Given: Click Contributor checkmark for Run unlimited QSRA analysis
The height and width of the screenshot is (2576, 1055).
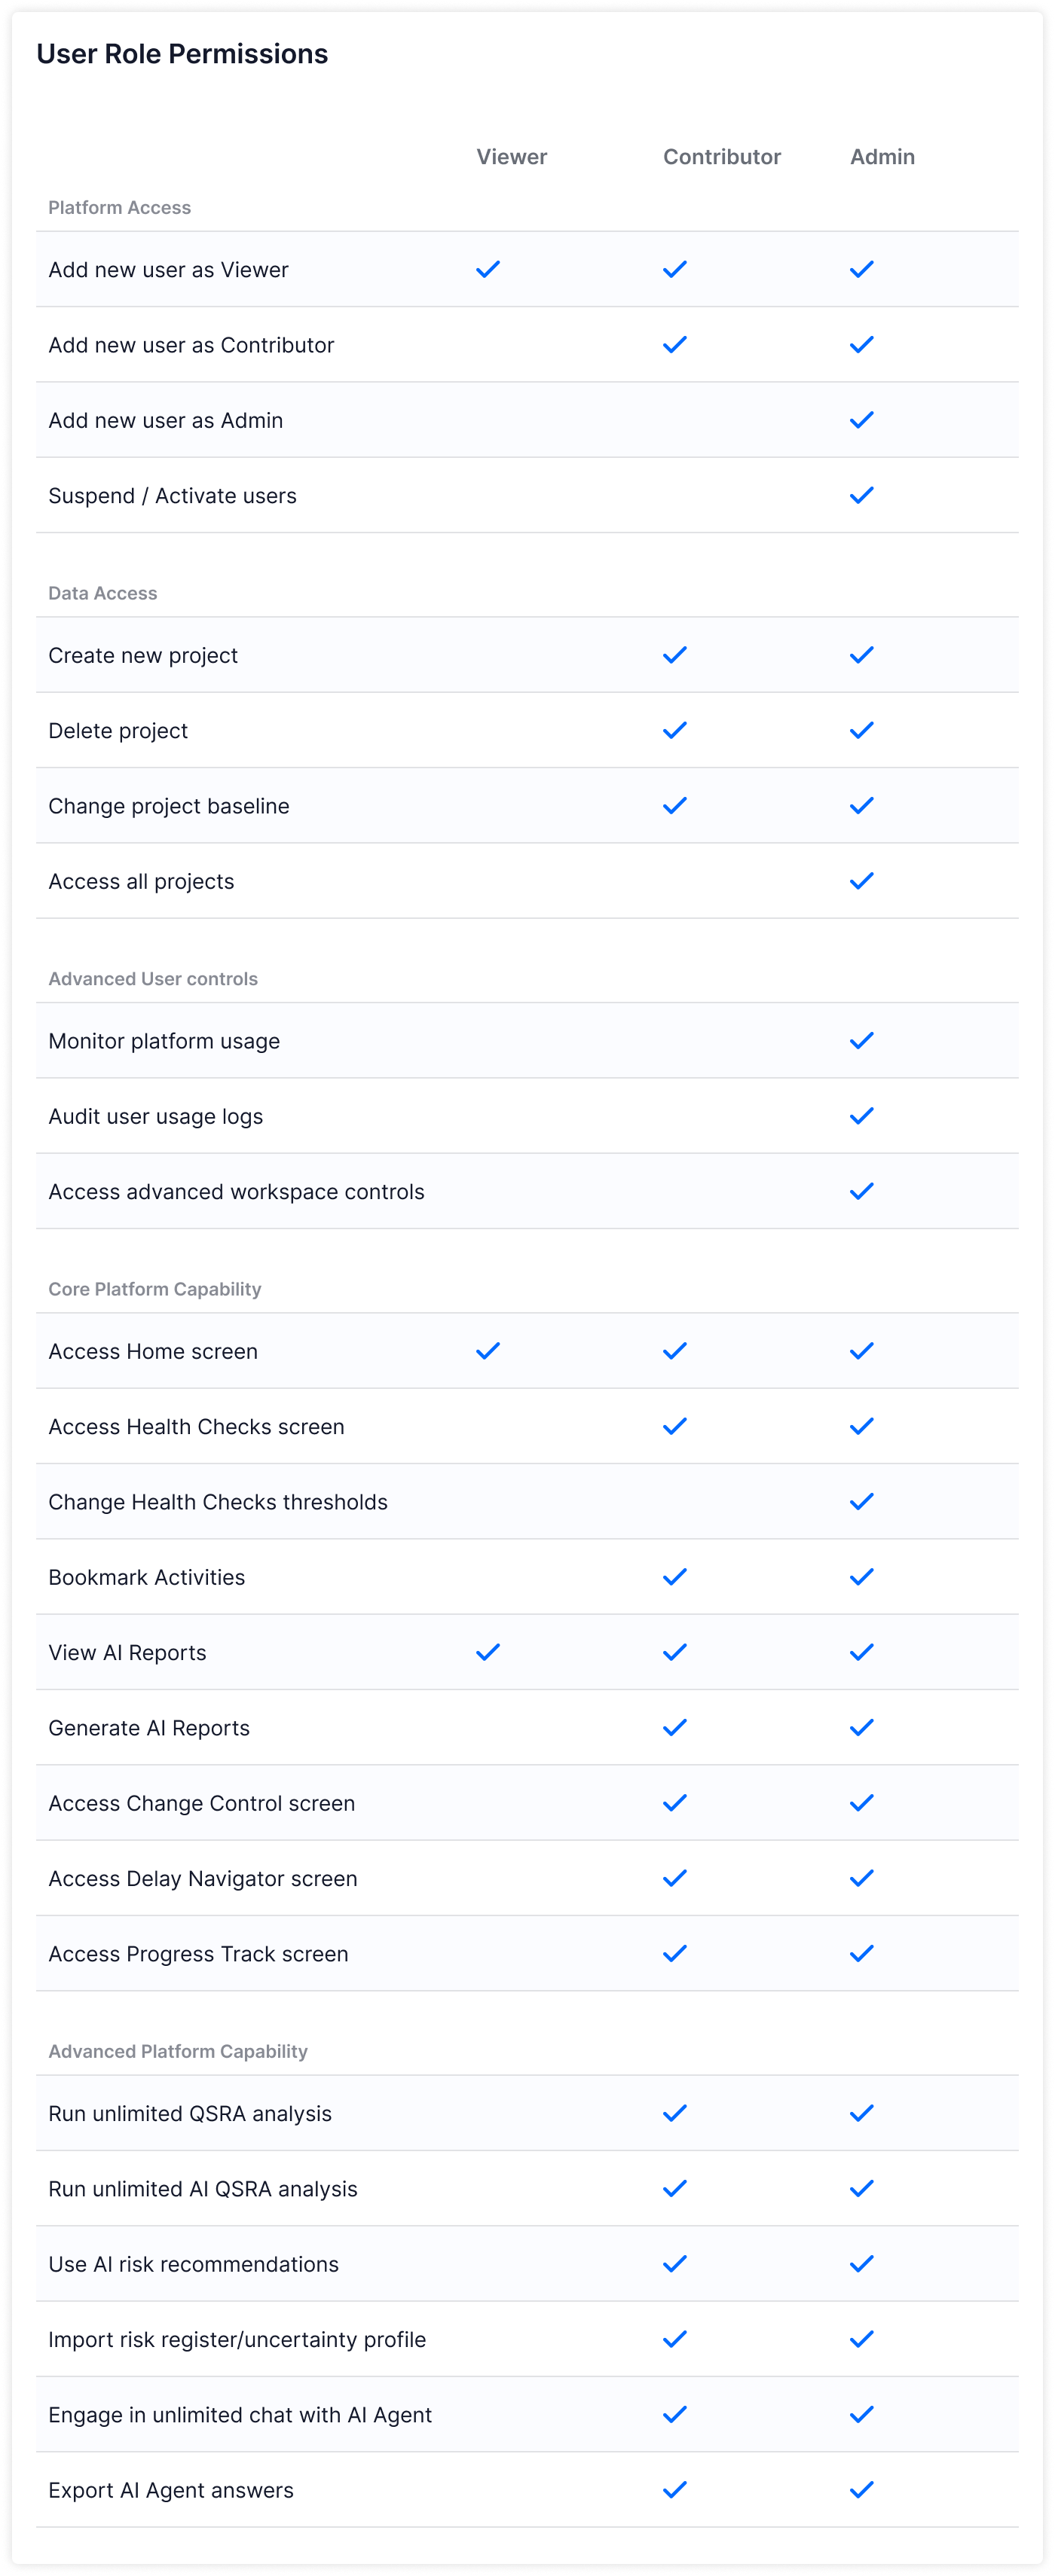Looking at the screenshot, I should click(675, 2113).
